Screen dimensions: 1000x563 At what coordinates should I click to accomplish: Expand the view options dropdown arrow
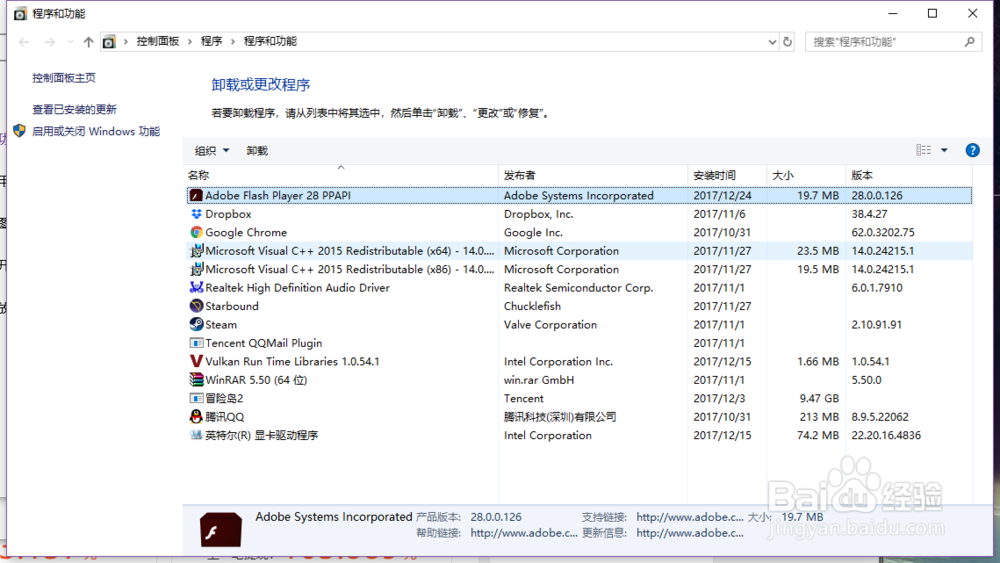(945, 150)
